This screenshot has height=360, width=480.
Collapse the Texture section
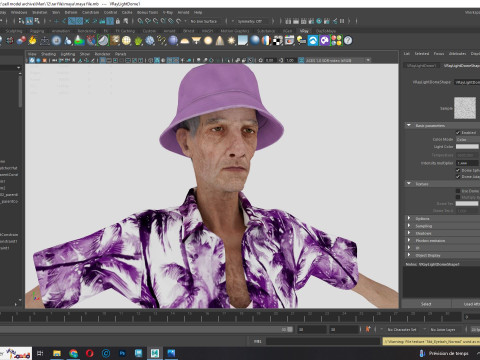click(x=409, y=184)
